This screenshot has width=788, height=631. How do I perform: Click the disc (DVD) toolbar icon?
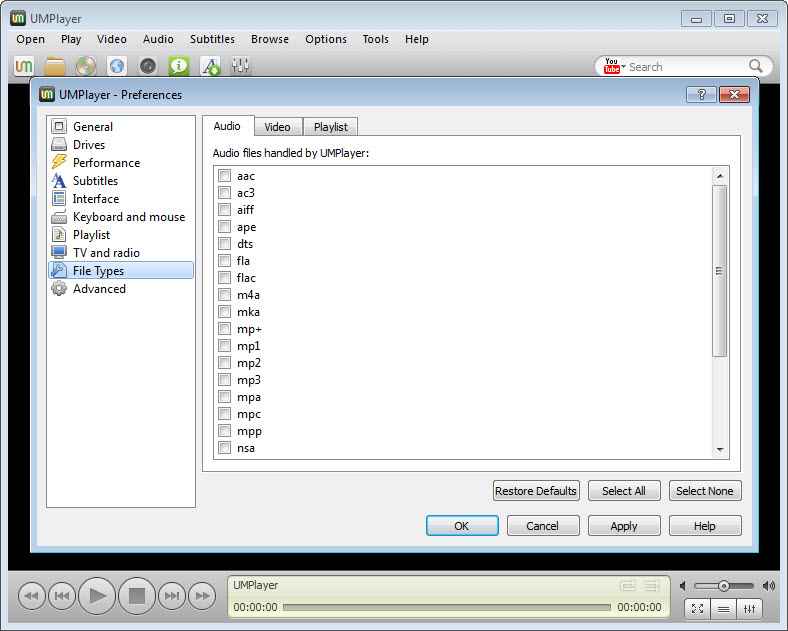pyautogui.click(x=86, y=66)
